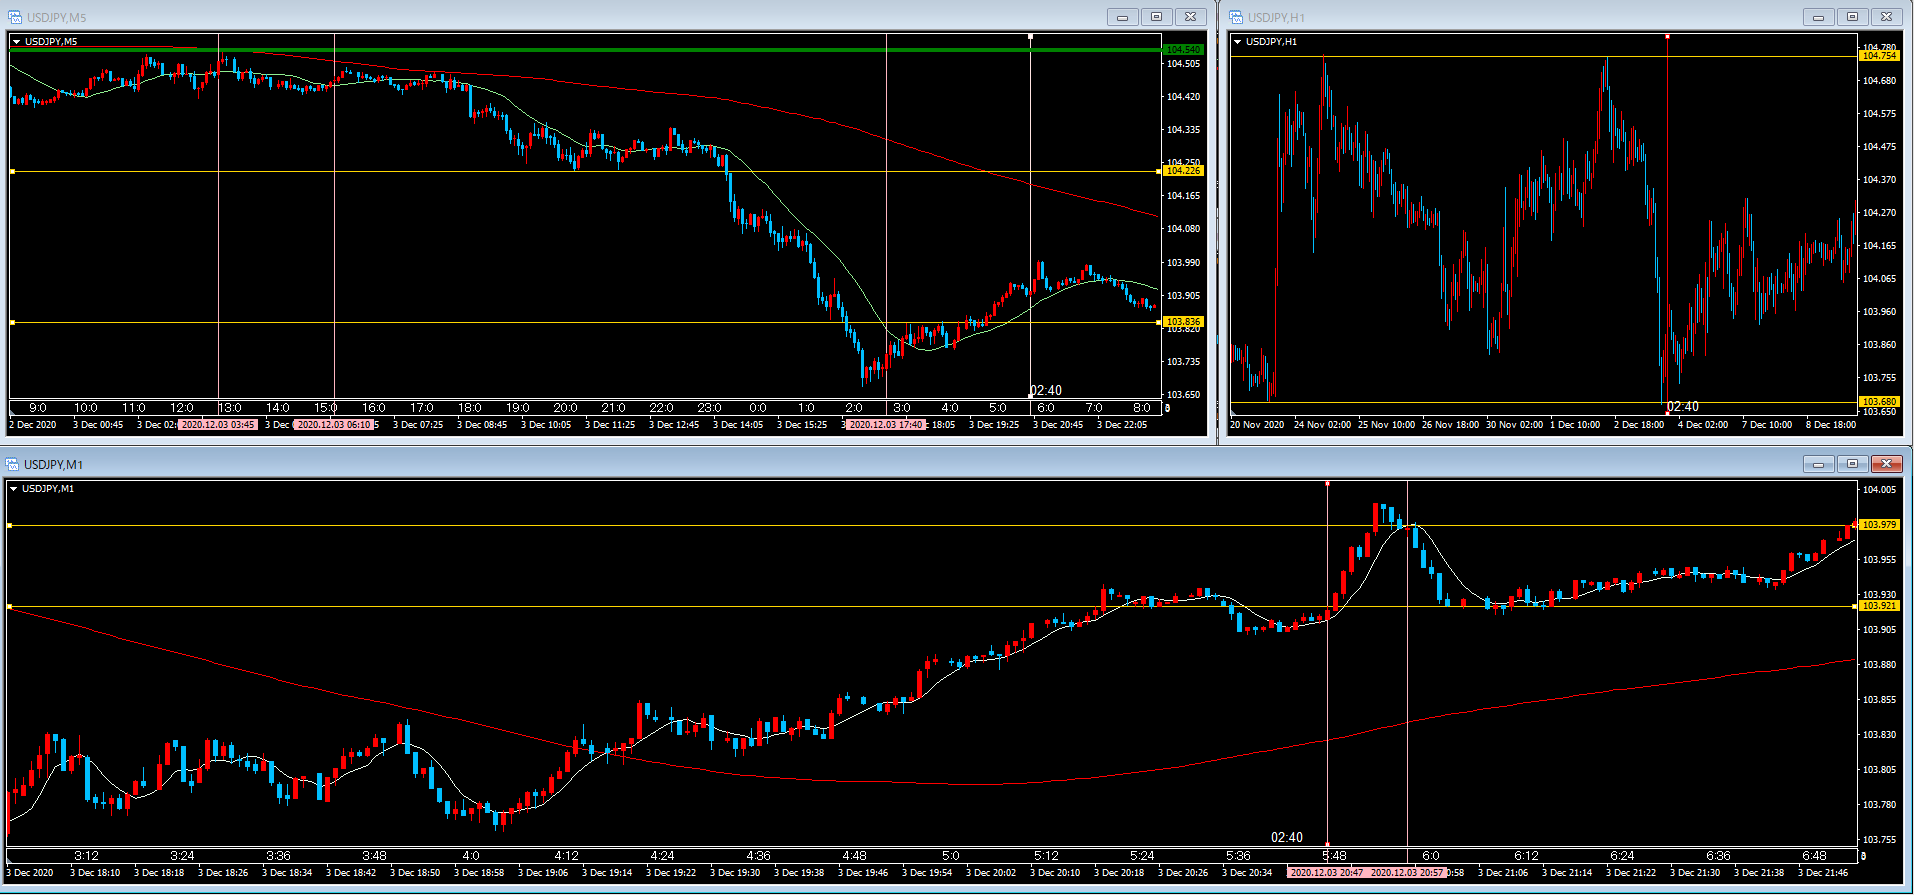Screen dimensions: 1914x896
Task: Expand the USDJPY,M5 chart label dropdown arrow
Action: pos(17,42)
